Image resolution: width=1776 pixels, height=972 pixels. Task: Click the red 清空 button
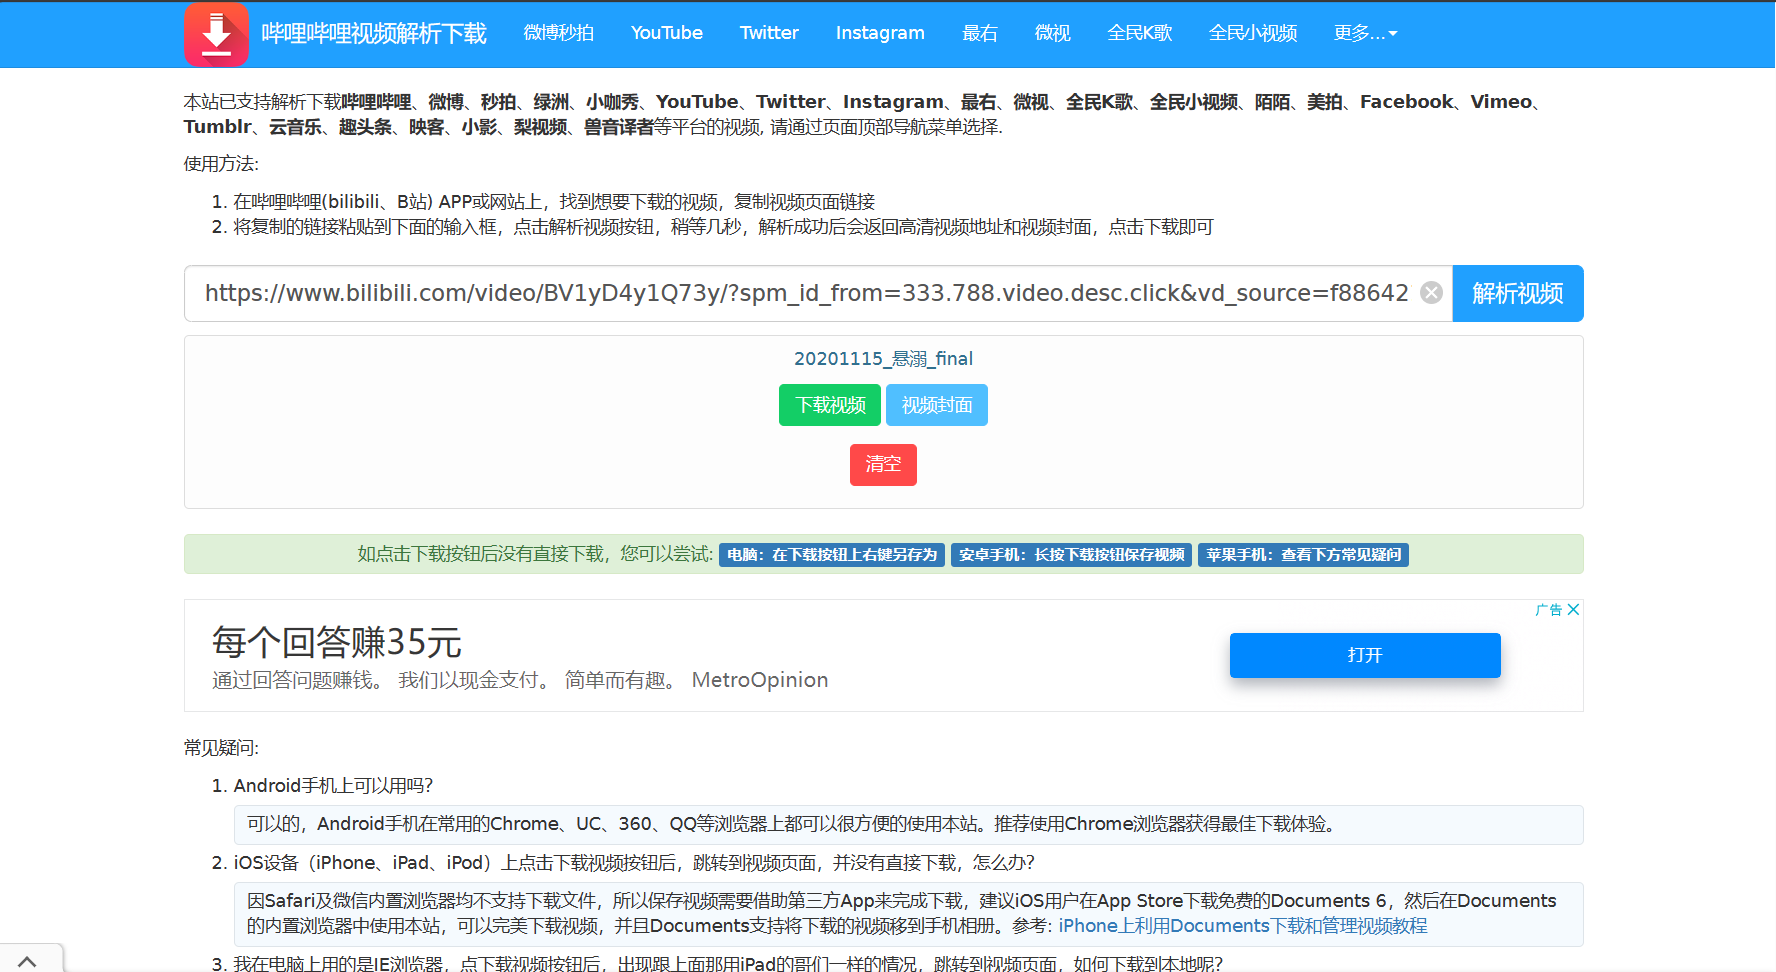[883, 465]
